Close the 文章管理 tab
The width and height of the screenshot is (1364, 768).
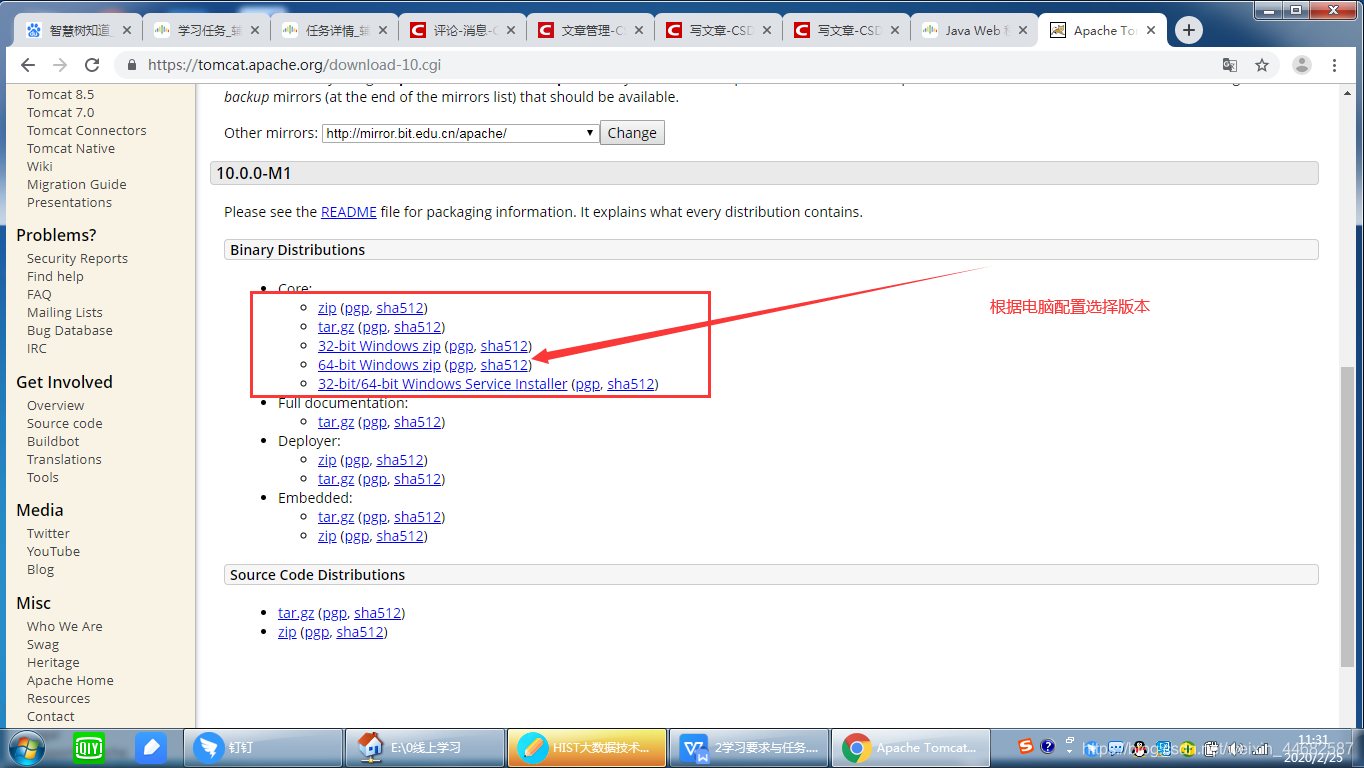pyautogui.click(x=638, y=30)
